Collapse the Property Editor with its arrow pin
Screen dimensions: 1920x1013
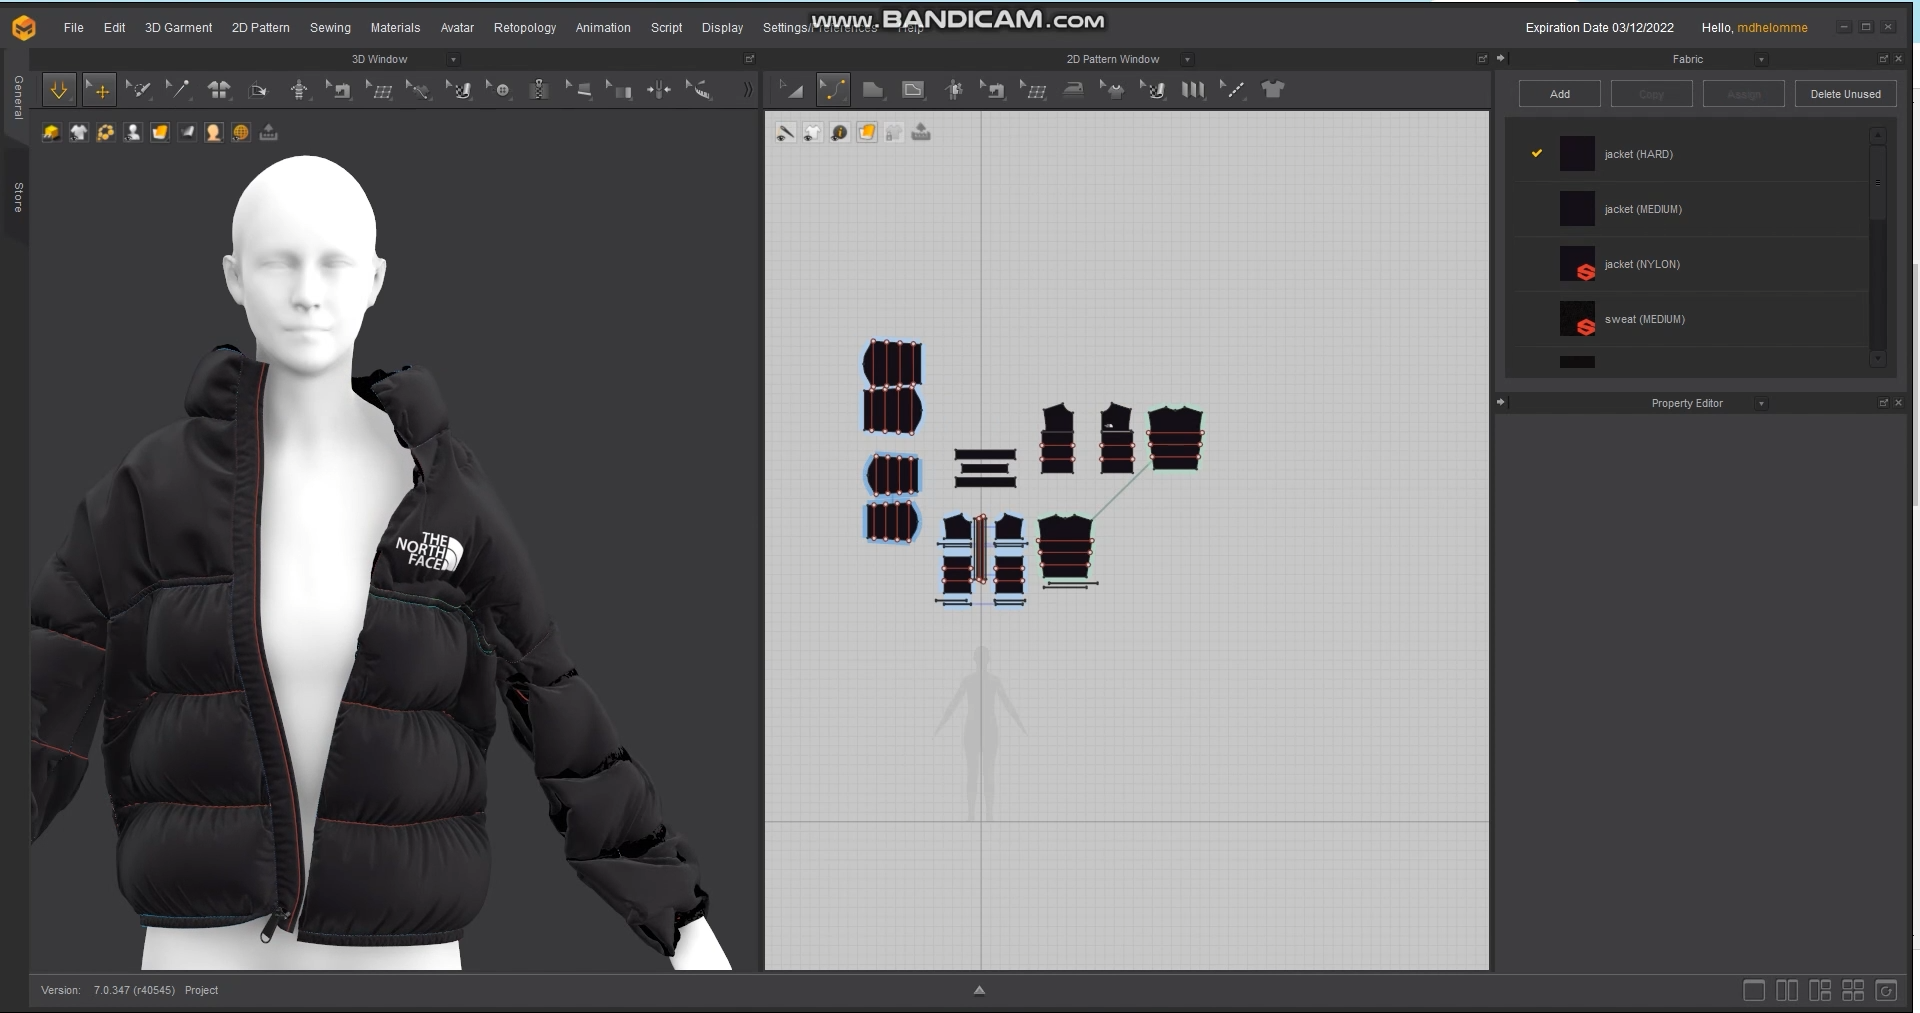[x=1501, y=403]
